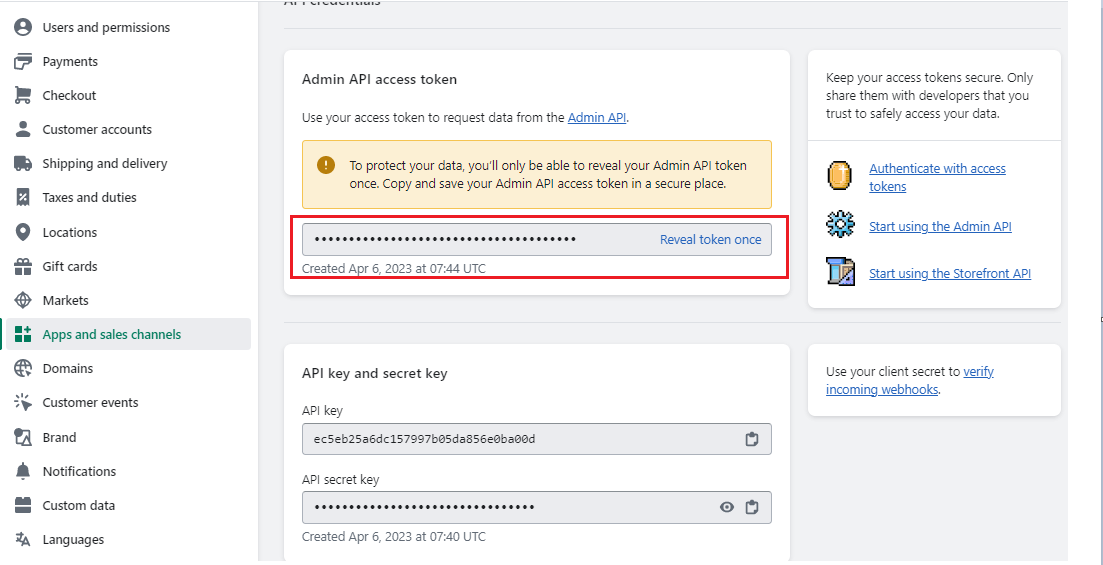This screenshot has height=565, width=1103.
Task: Click the Checkout cart icon
Action: (23, 96)
